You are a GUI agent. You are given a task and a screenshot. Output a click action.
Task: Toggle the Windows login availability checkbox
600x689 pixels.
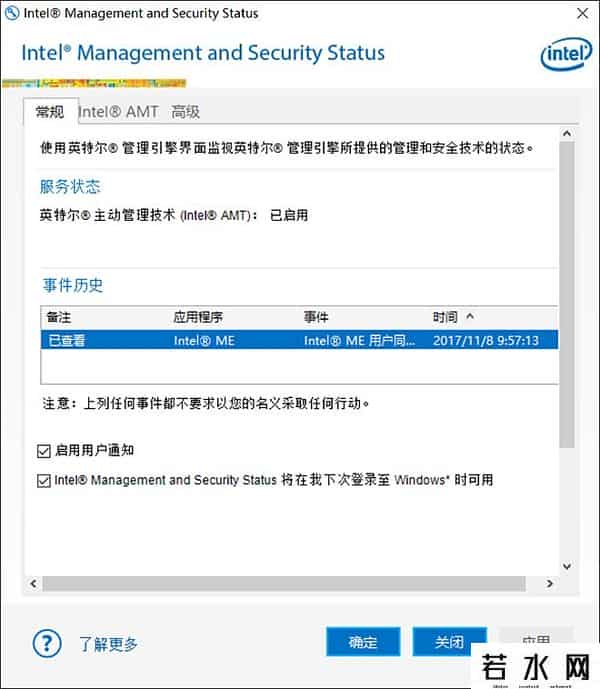coord(43,481)
